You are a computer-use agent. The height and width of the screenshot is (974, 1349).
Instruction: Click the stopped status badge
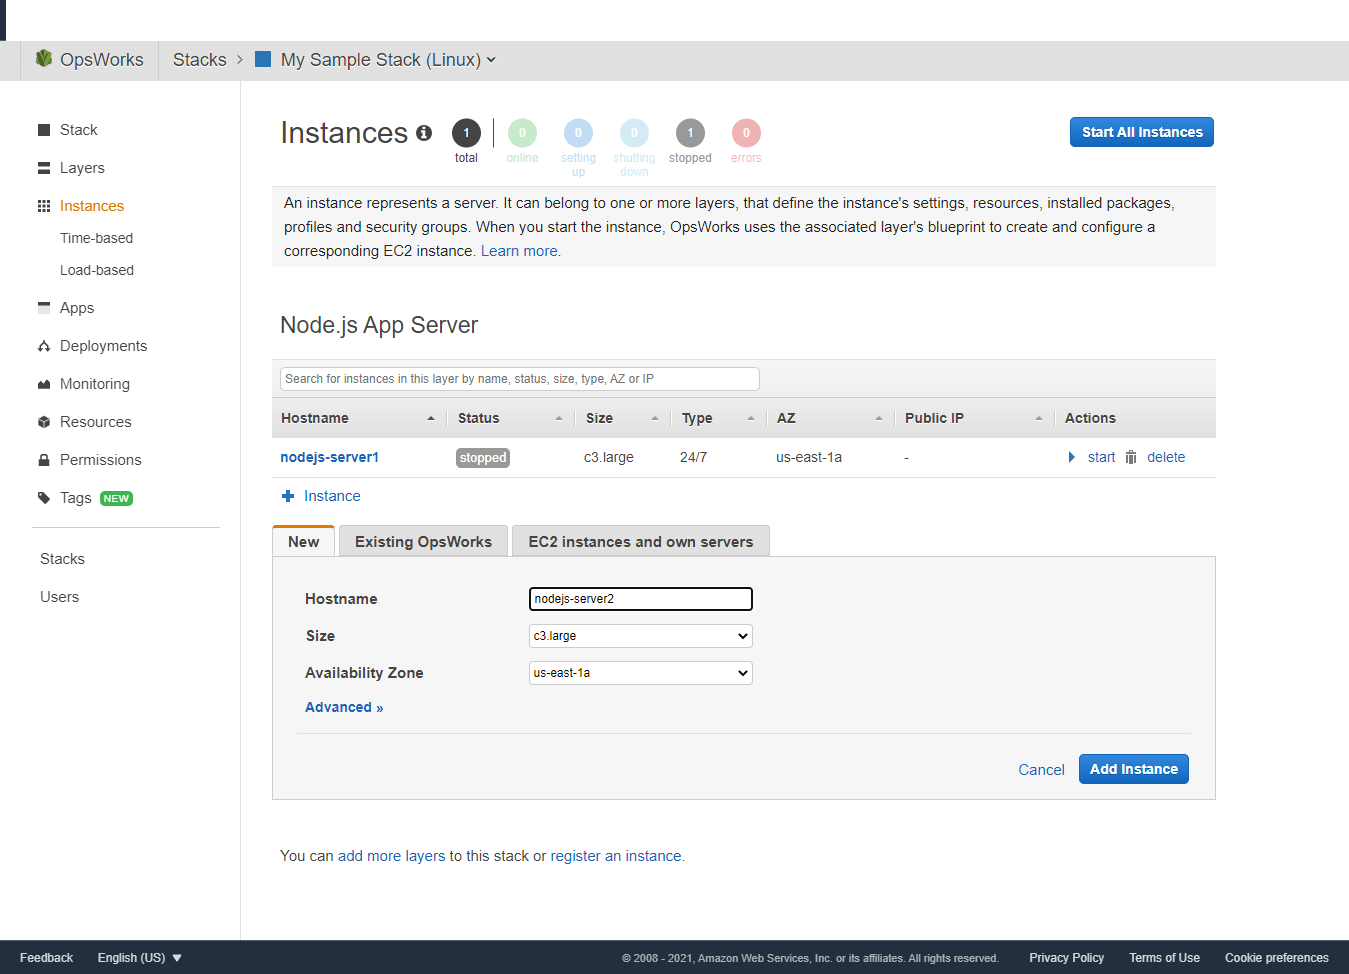point(483,458)
